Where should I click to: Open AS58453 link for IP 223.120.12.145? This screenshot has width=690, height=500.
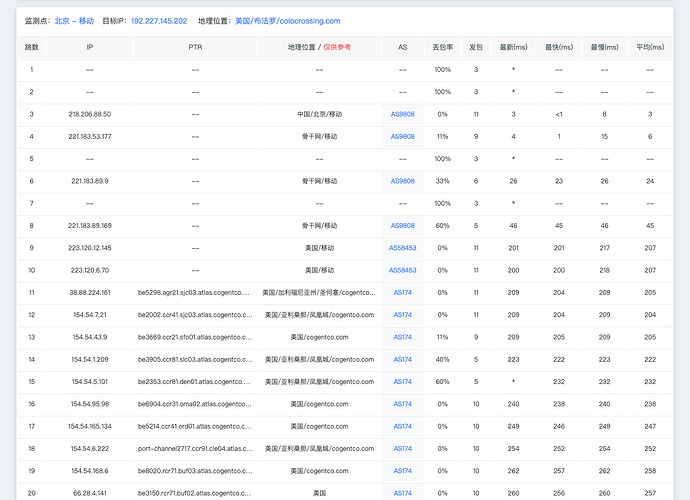[x=403, y=248]
